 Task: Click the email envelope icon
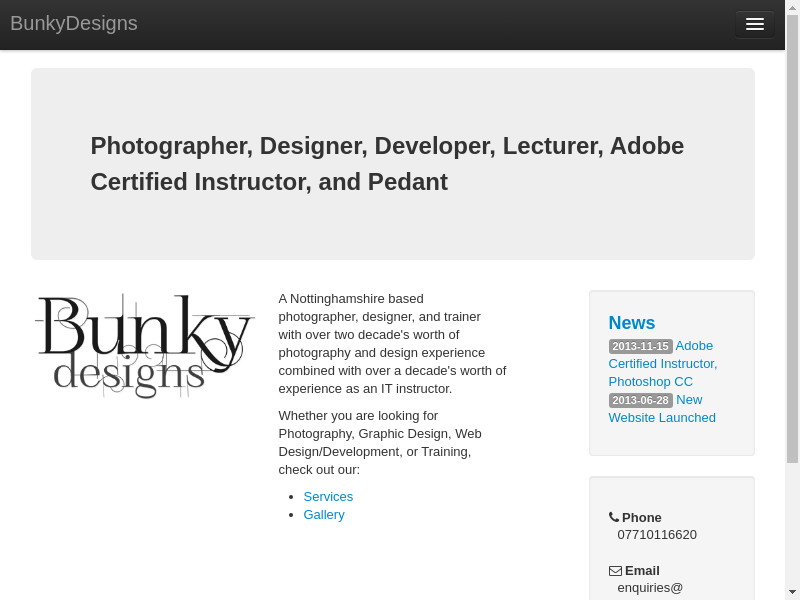[x=615, y=571]
